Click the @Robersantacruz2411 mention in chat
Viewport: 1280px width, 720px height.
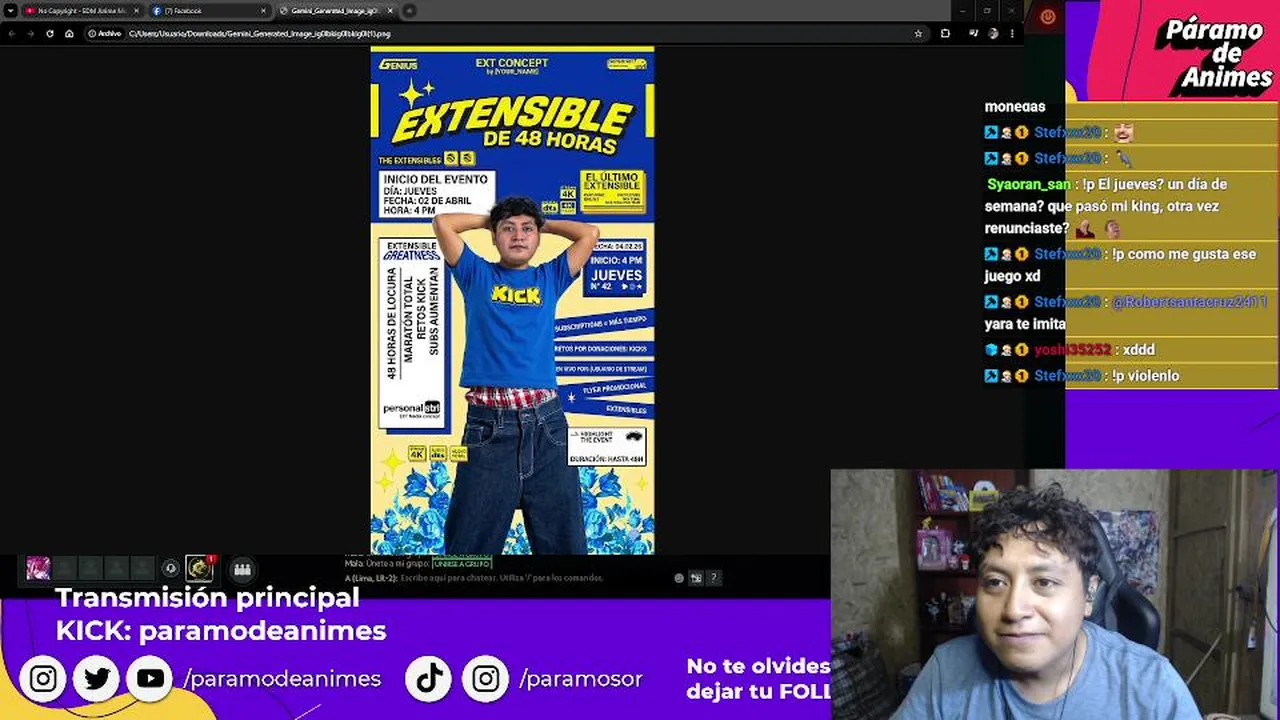(x=1189, y=302)
